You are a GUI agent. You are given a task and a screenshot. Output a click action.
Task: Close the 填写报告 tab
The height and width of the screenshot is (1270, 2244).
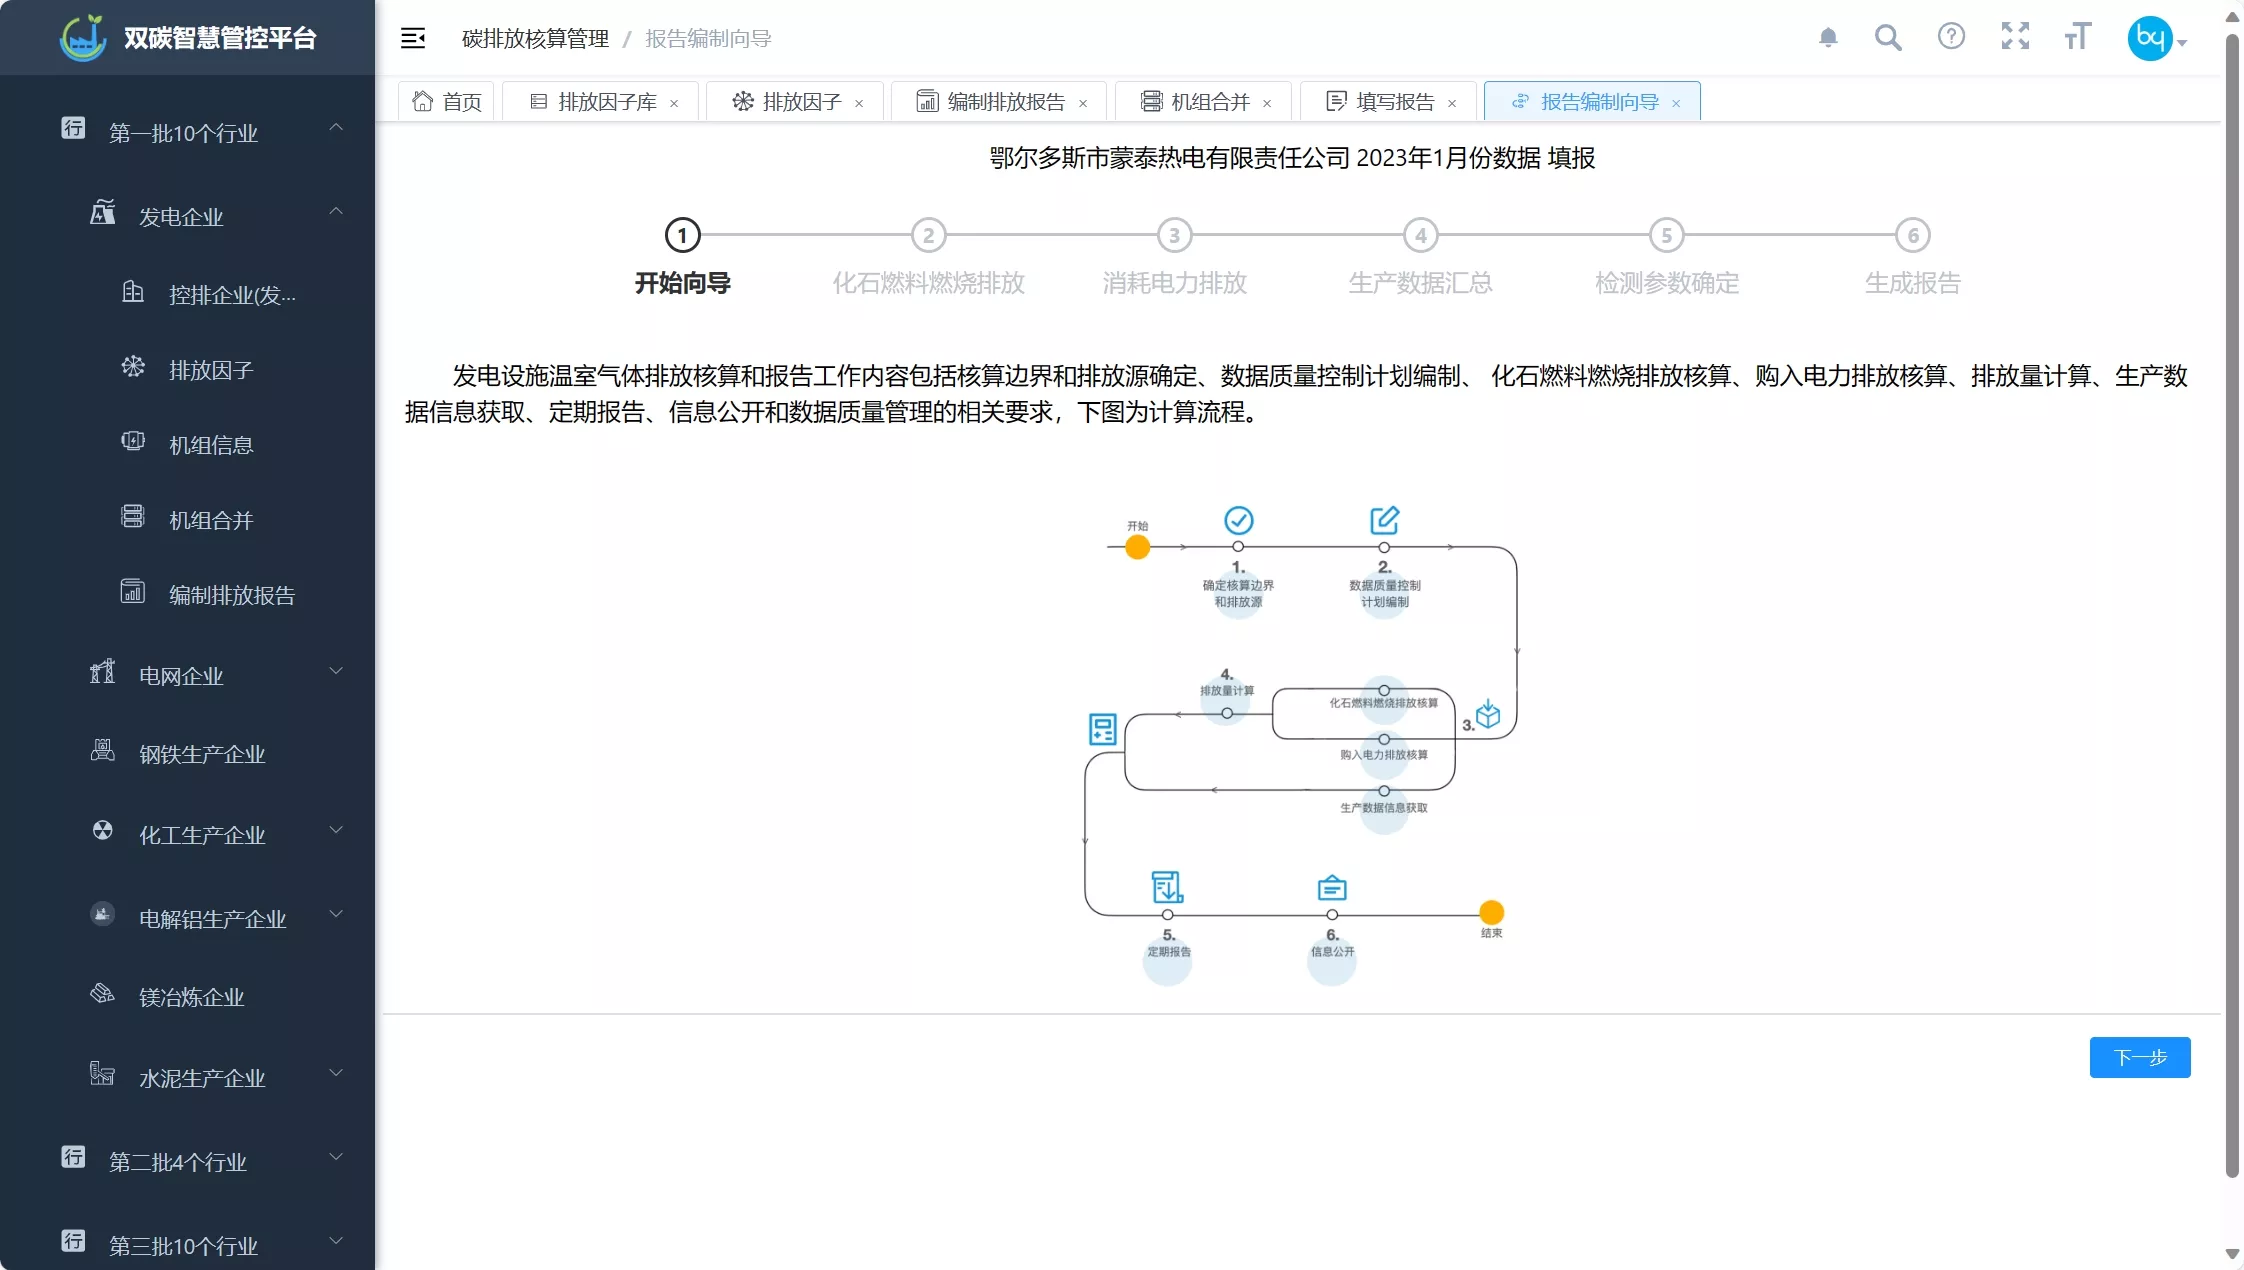pos(1452,103)
